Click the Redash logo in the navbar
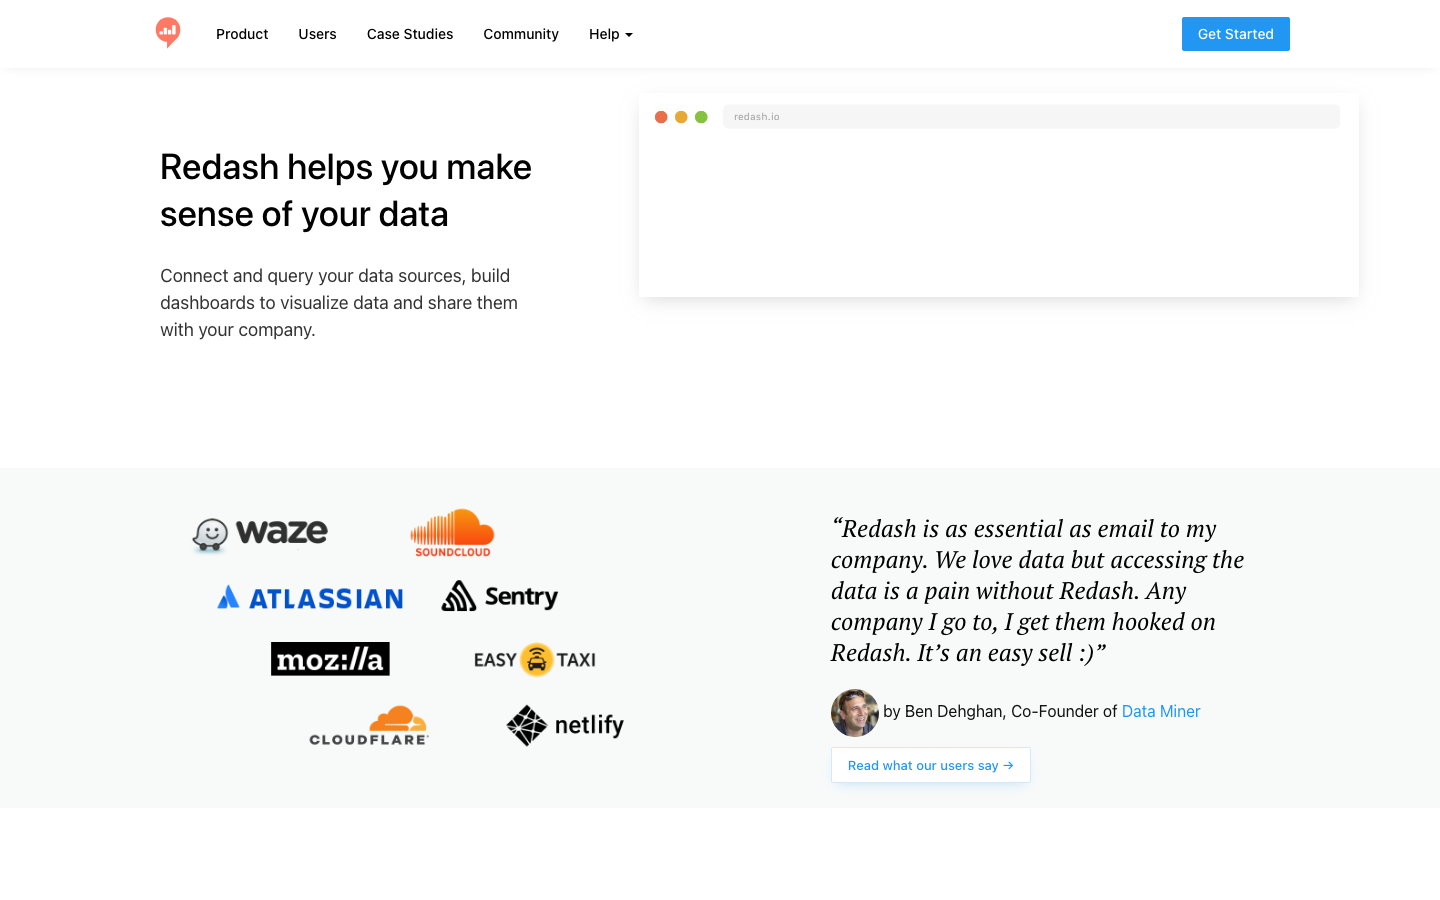Viewport: 1440px width, 900px height. [168, 33]
